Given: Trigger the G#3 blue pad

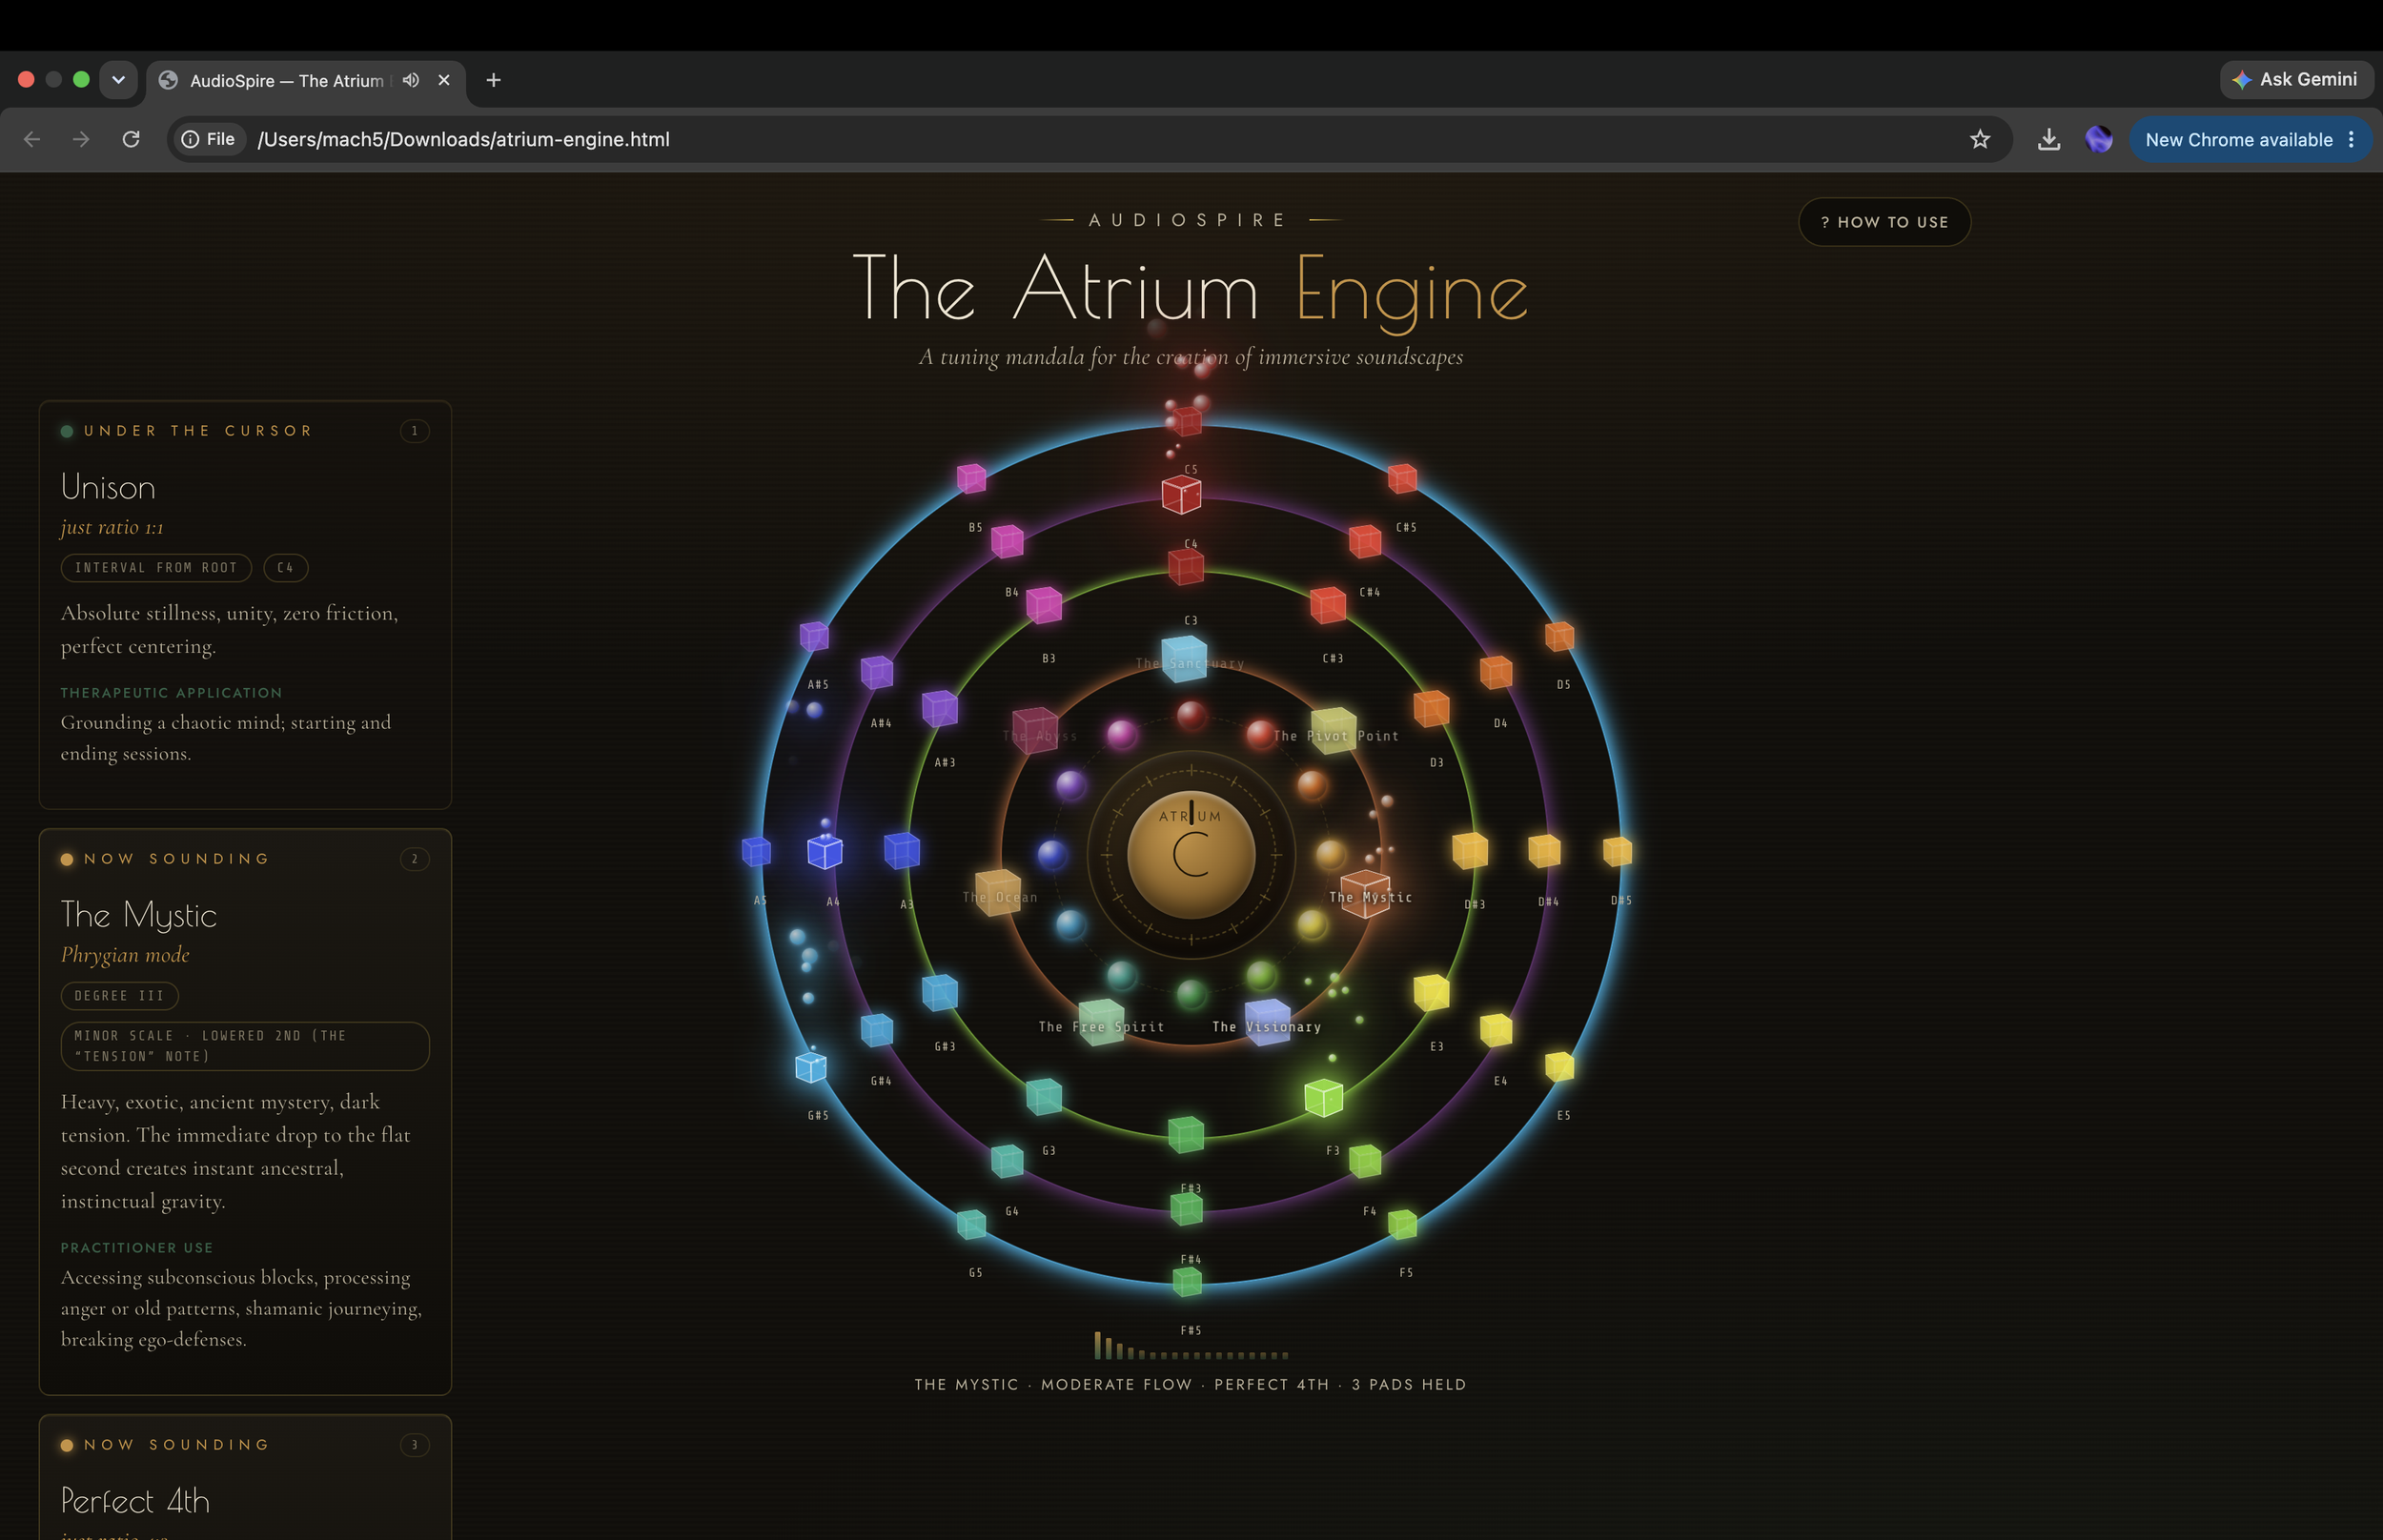Looking at the screenshot, I should (x=940, y=993).
